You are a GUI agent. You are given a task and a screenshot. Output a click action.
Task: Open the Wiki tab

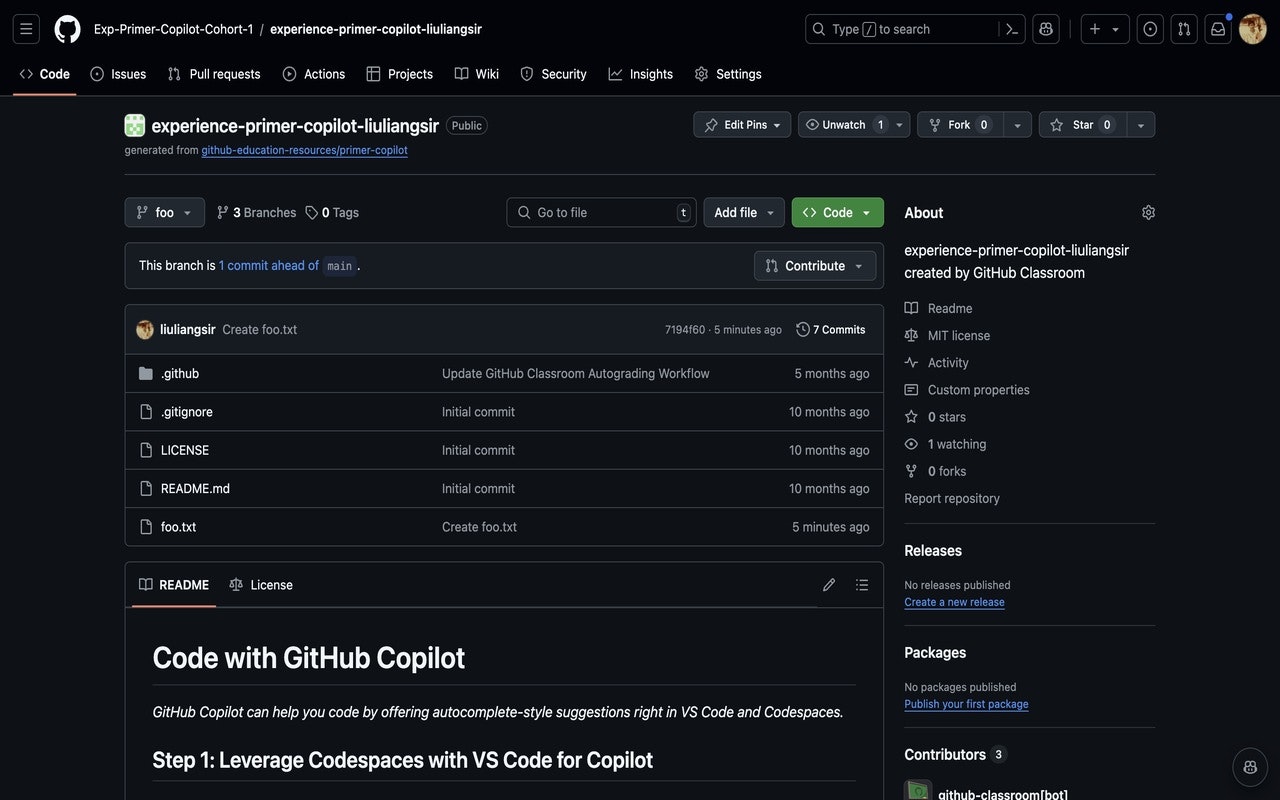[476, 74]
